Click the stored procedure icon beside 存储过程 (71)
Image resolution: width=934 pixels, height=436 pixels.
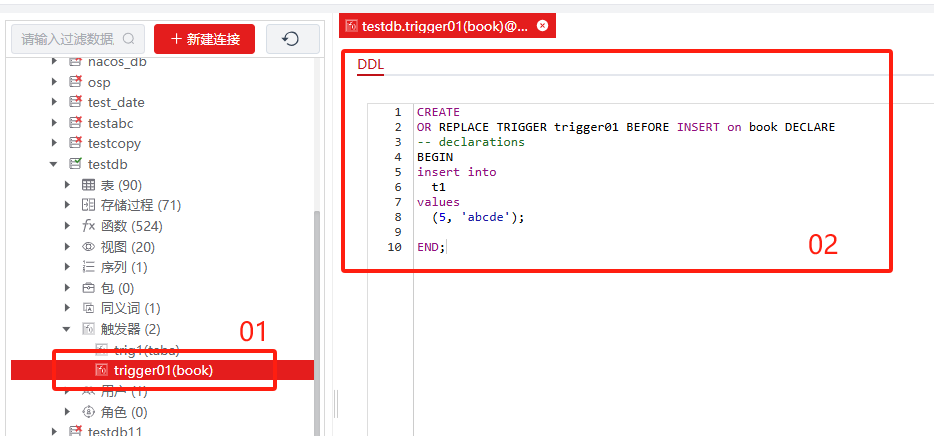[x=88, y=205]
